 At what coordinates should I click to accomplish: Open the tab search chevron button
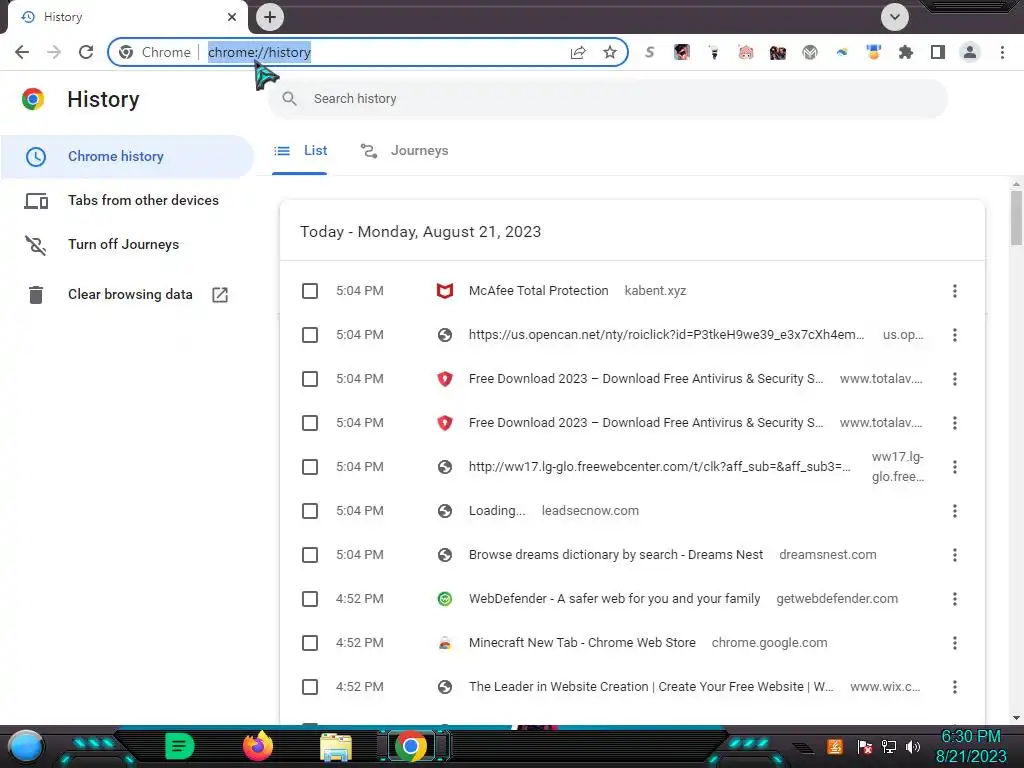[895, 17]
